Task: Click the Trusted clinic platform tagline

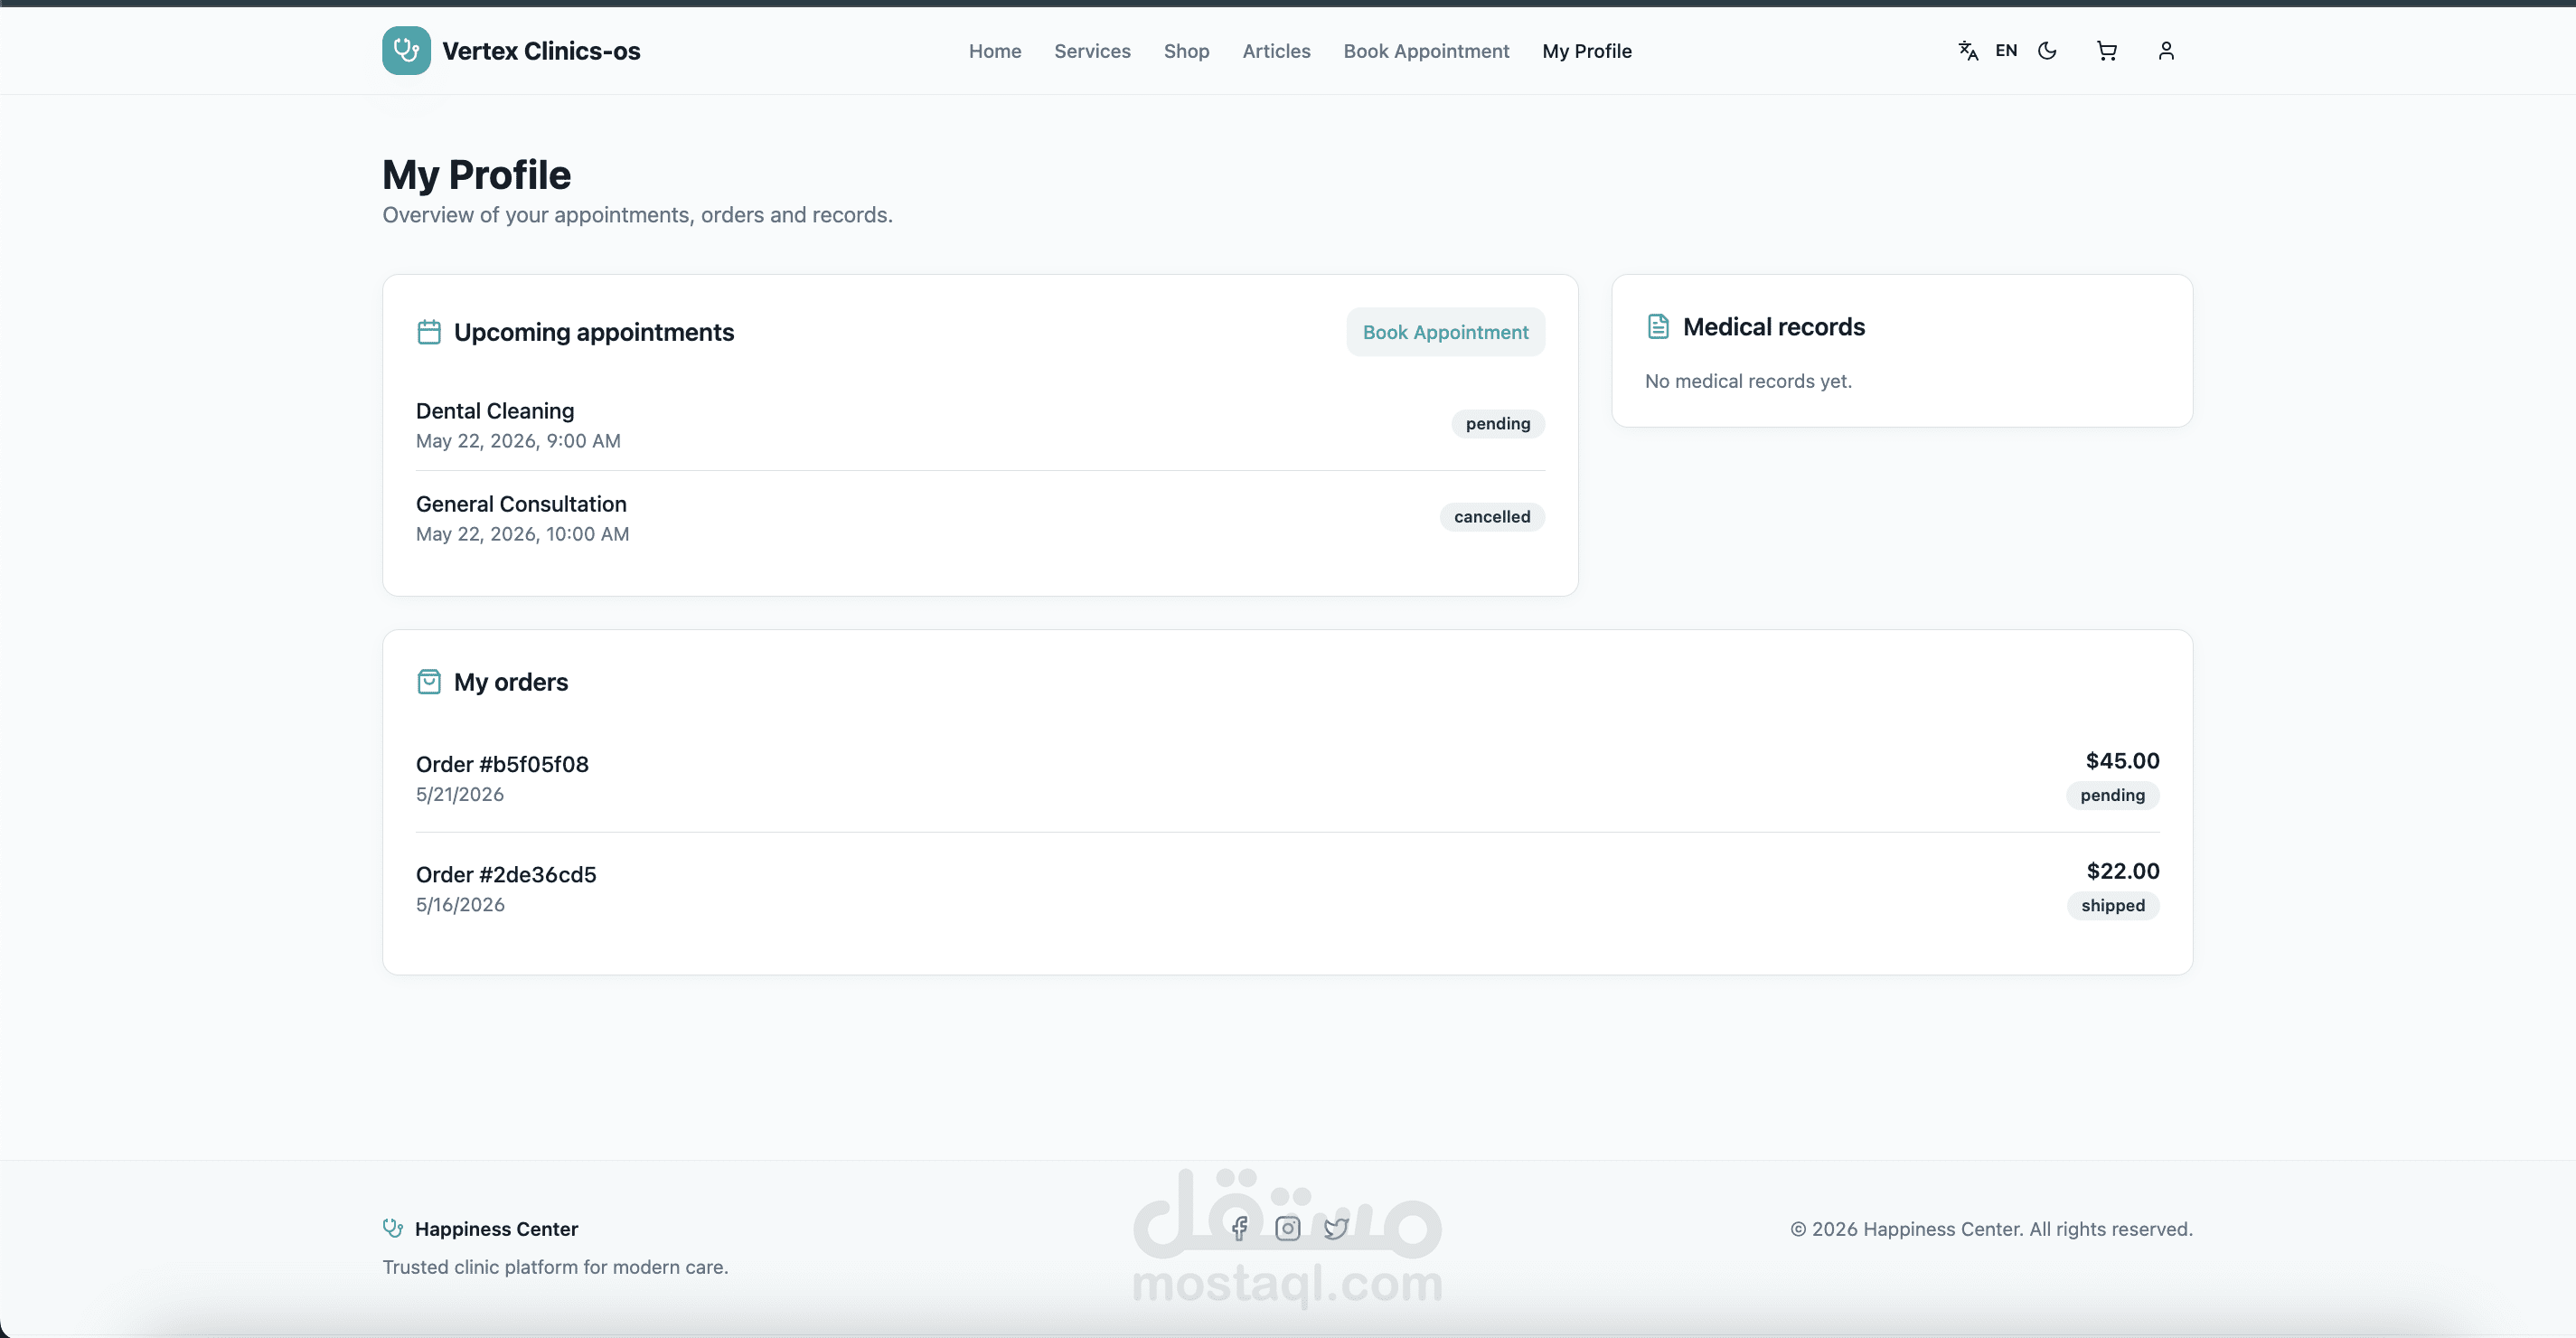Action: coord(555,1267)
